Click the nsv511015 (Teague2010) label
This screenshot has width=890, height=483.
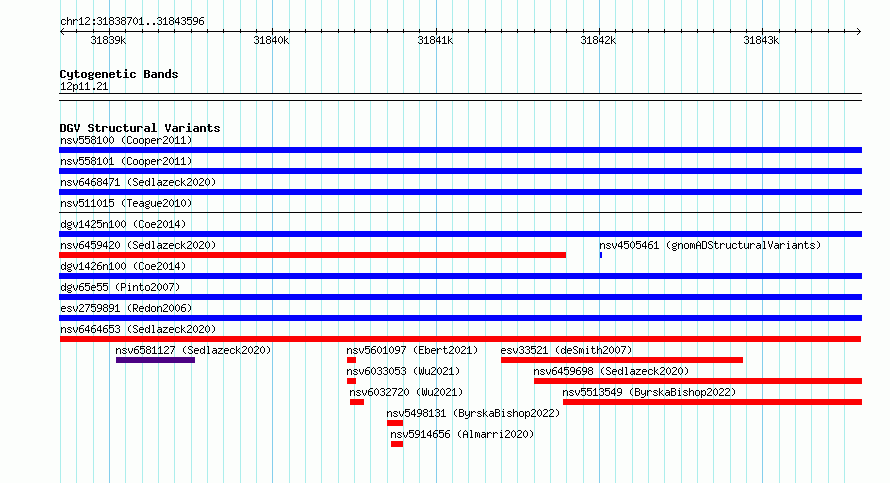126,203
